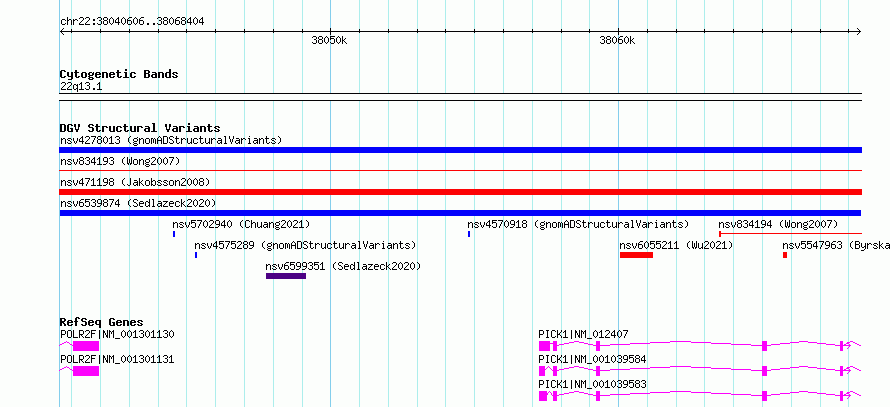
Task: Click the nsv4570918 gnomAD small blue marker
Action: coord(469,234)
